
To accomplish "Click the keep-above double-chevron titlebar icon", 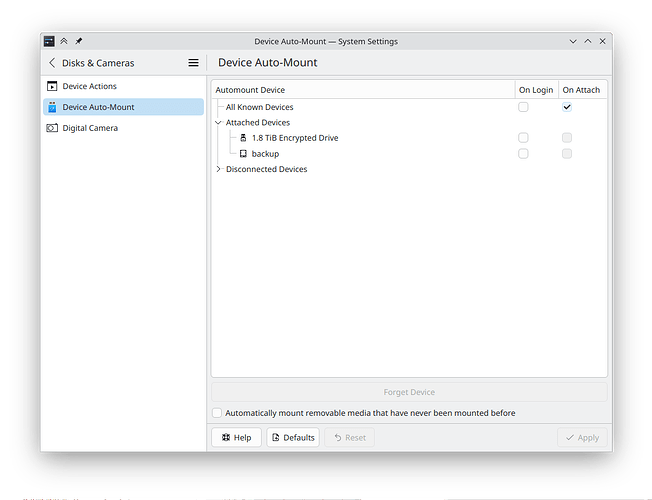I will (64, 41).
